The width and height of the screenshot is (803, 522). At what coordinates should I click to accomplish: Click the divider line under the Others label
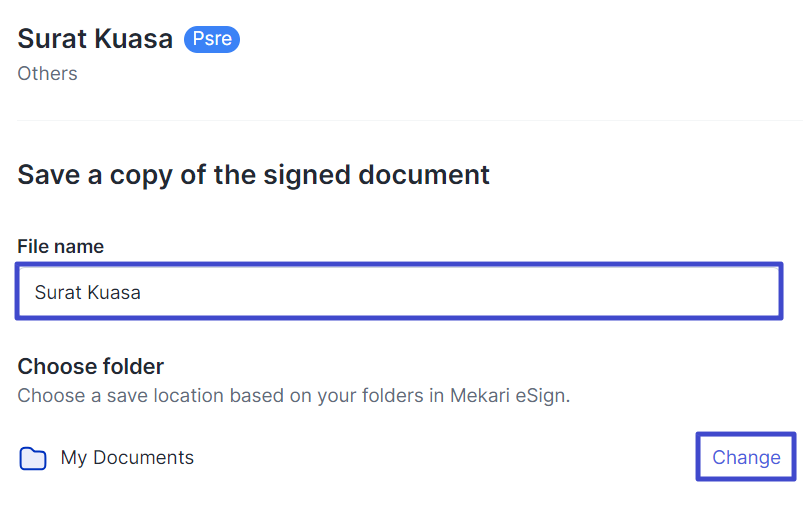400,120
